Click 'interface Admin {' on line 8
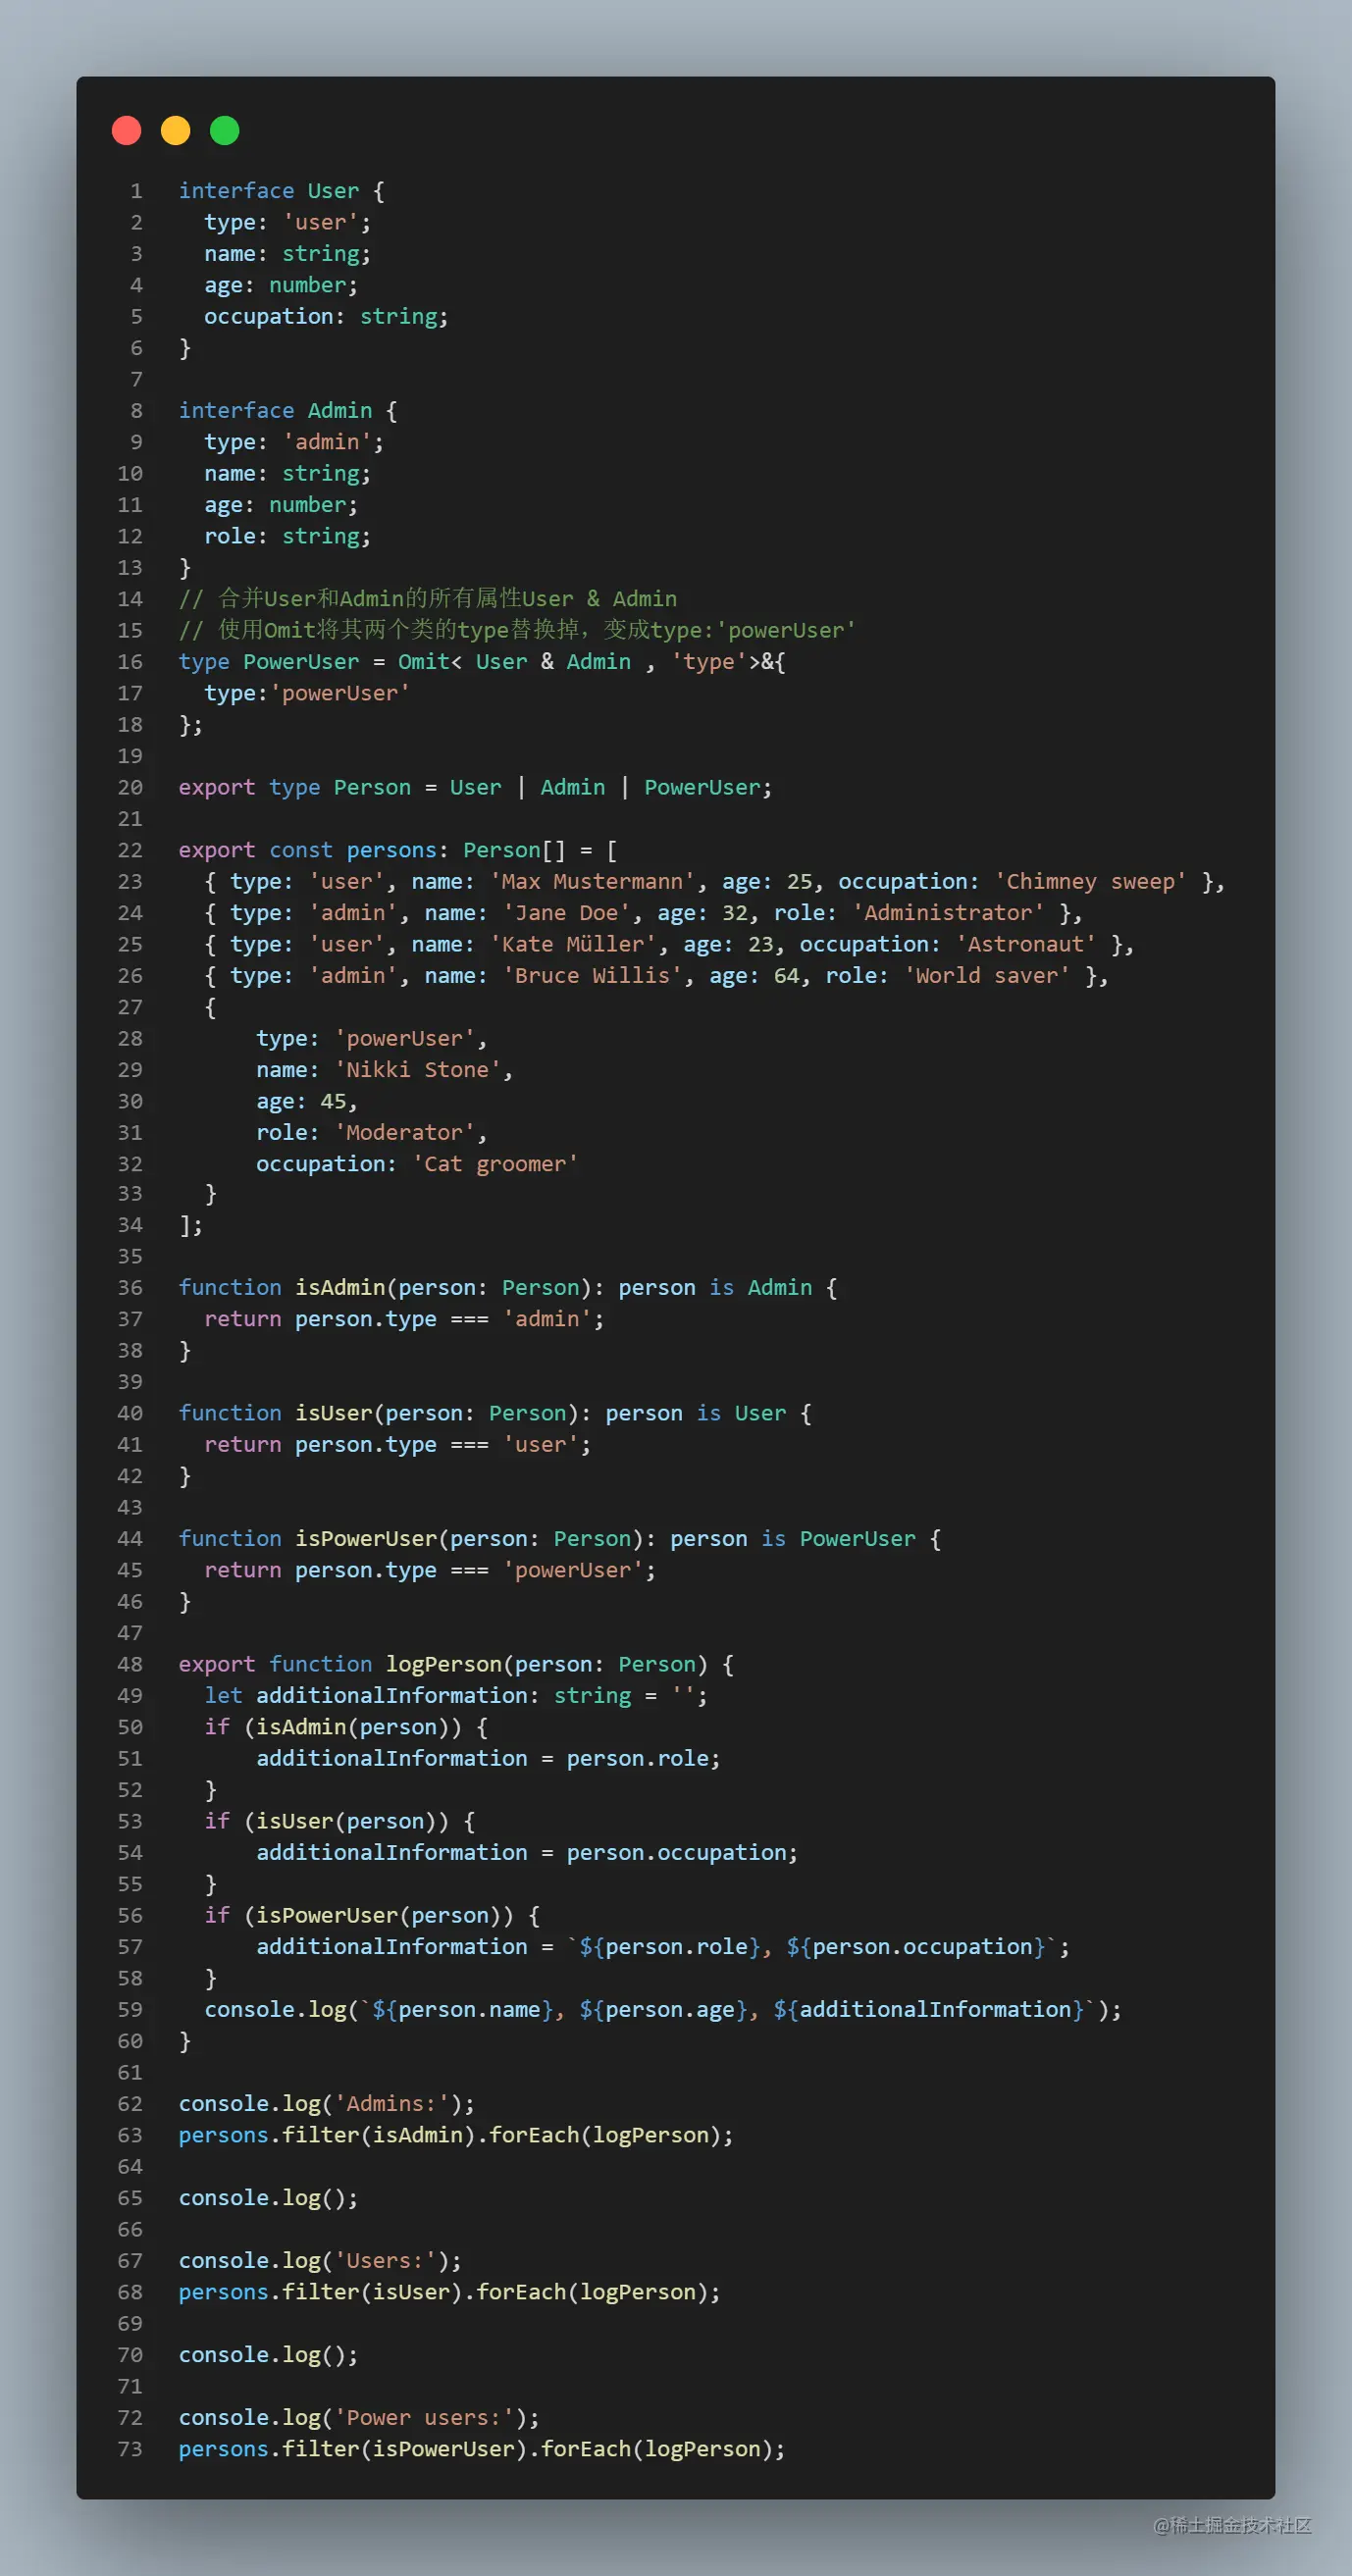 coord(288,410)
